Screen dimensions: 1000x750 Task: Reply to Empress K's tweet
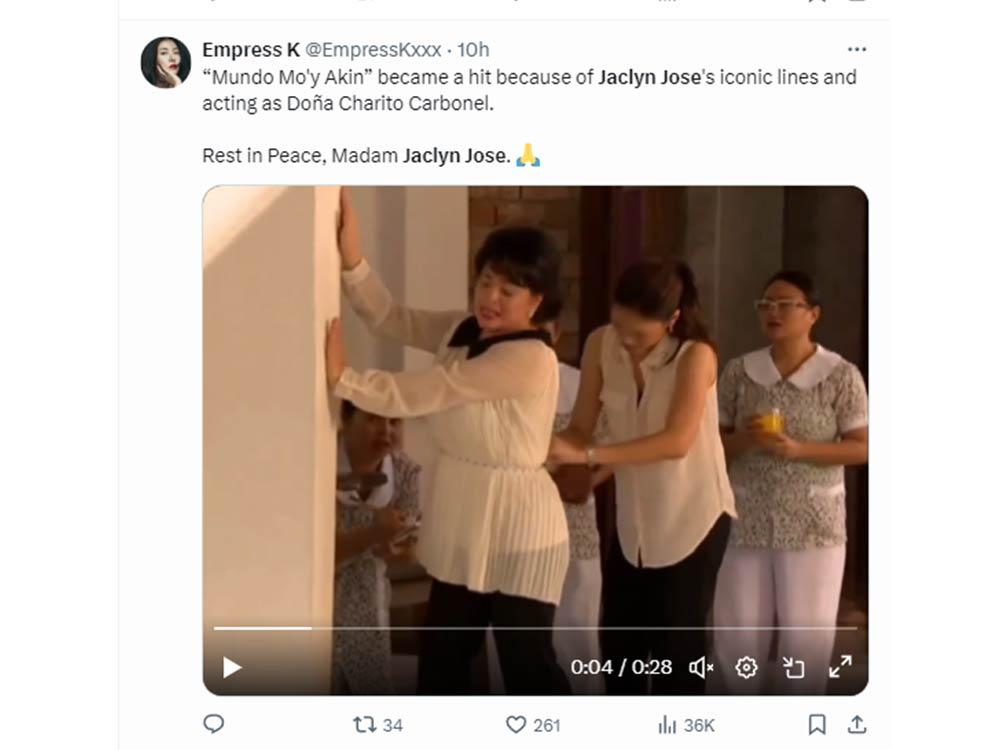pos(214,725)
